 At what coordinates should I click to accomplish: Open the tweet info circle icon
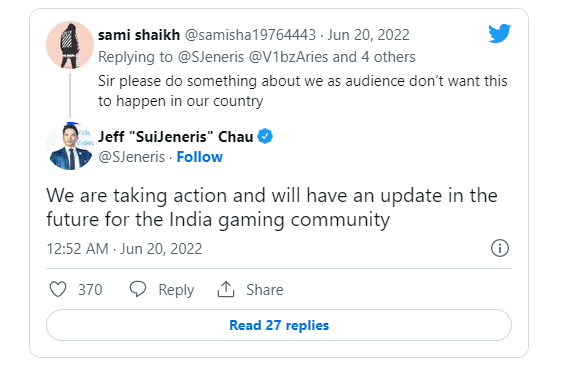pyautogui.click(x=499, y=248)
